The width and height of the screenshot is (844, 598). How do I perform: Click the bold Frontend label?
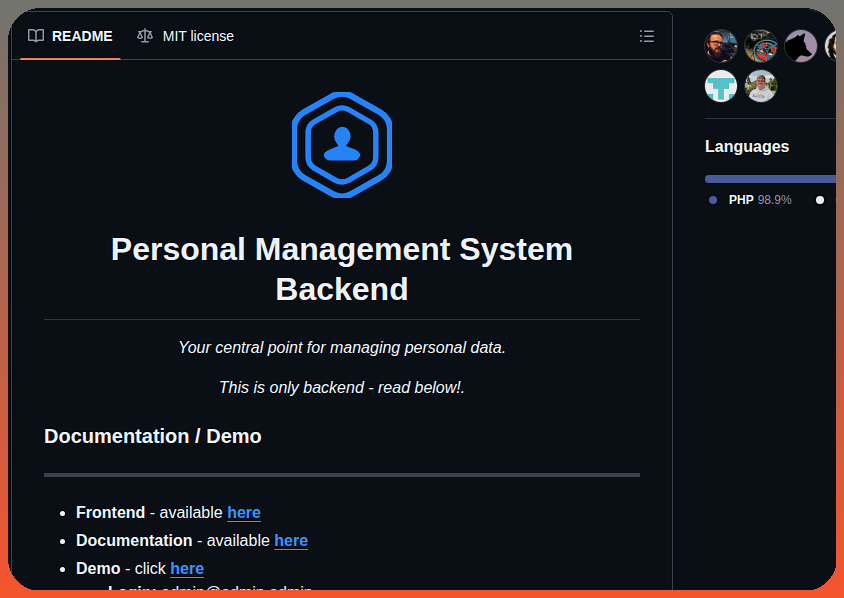[x=110, y=512]
